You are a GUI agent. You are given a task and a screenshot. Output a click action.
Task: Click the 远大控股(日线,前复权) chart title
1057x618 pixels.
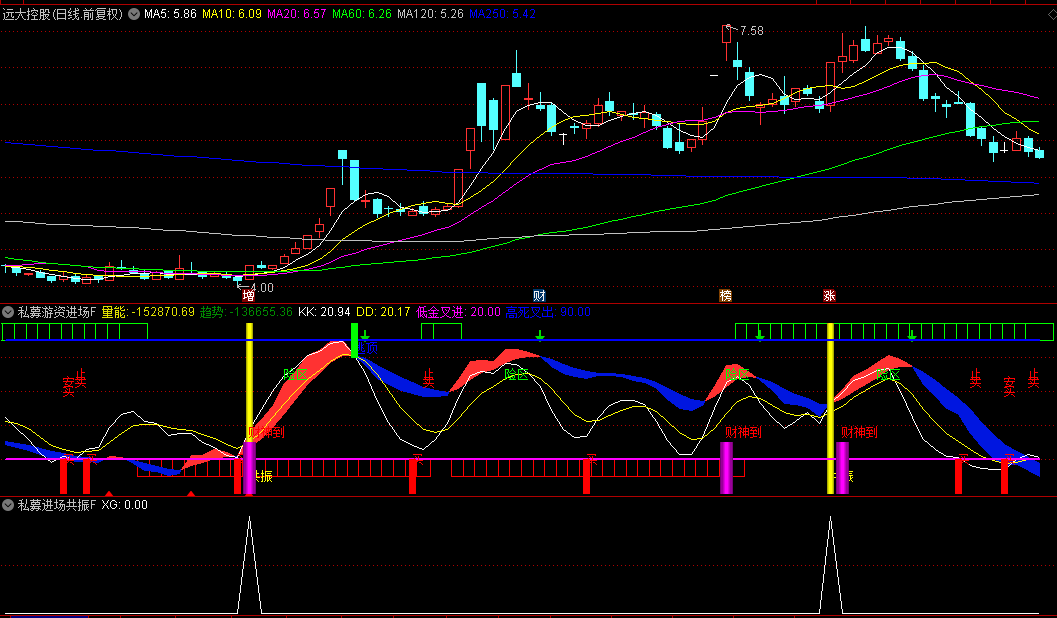(63, 15)
